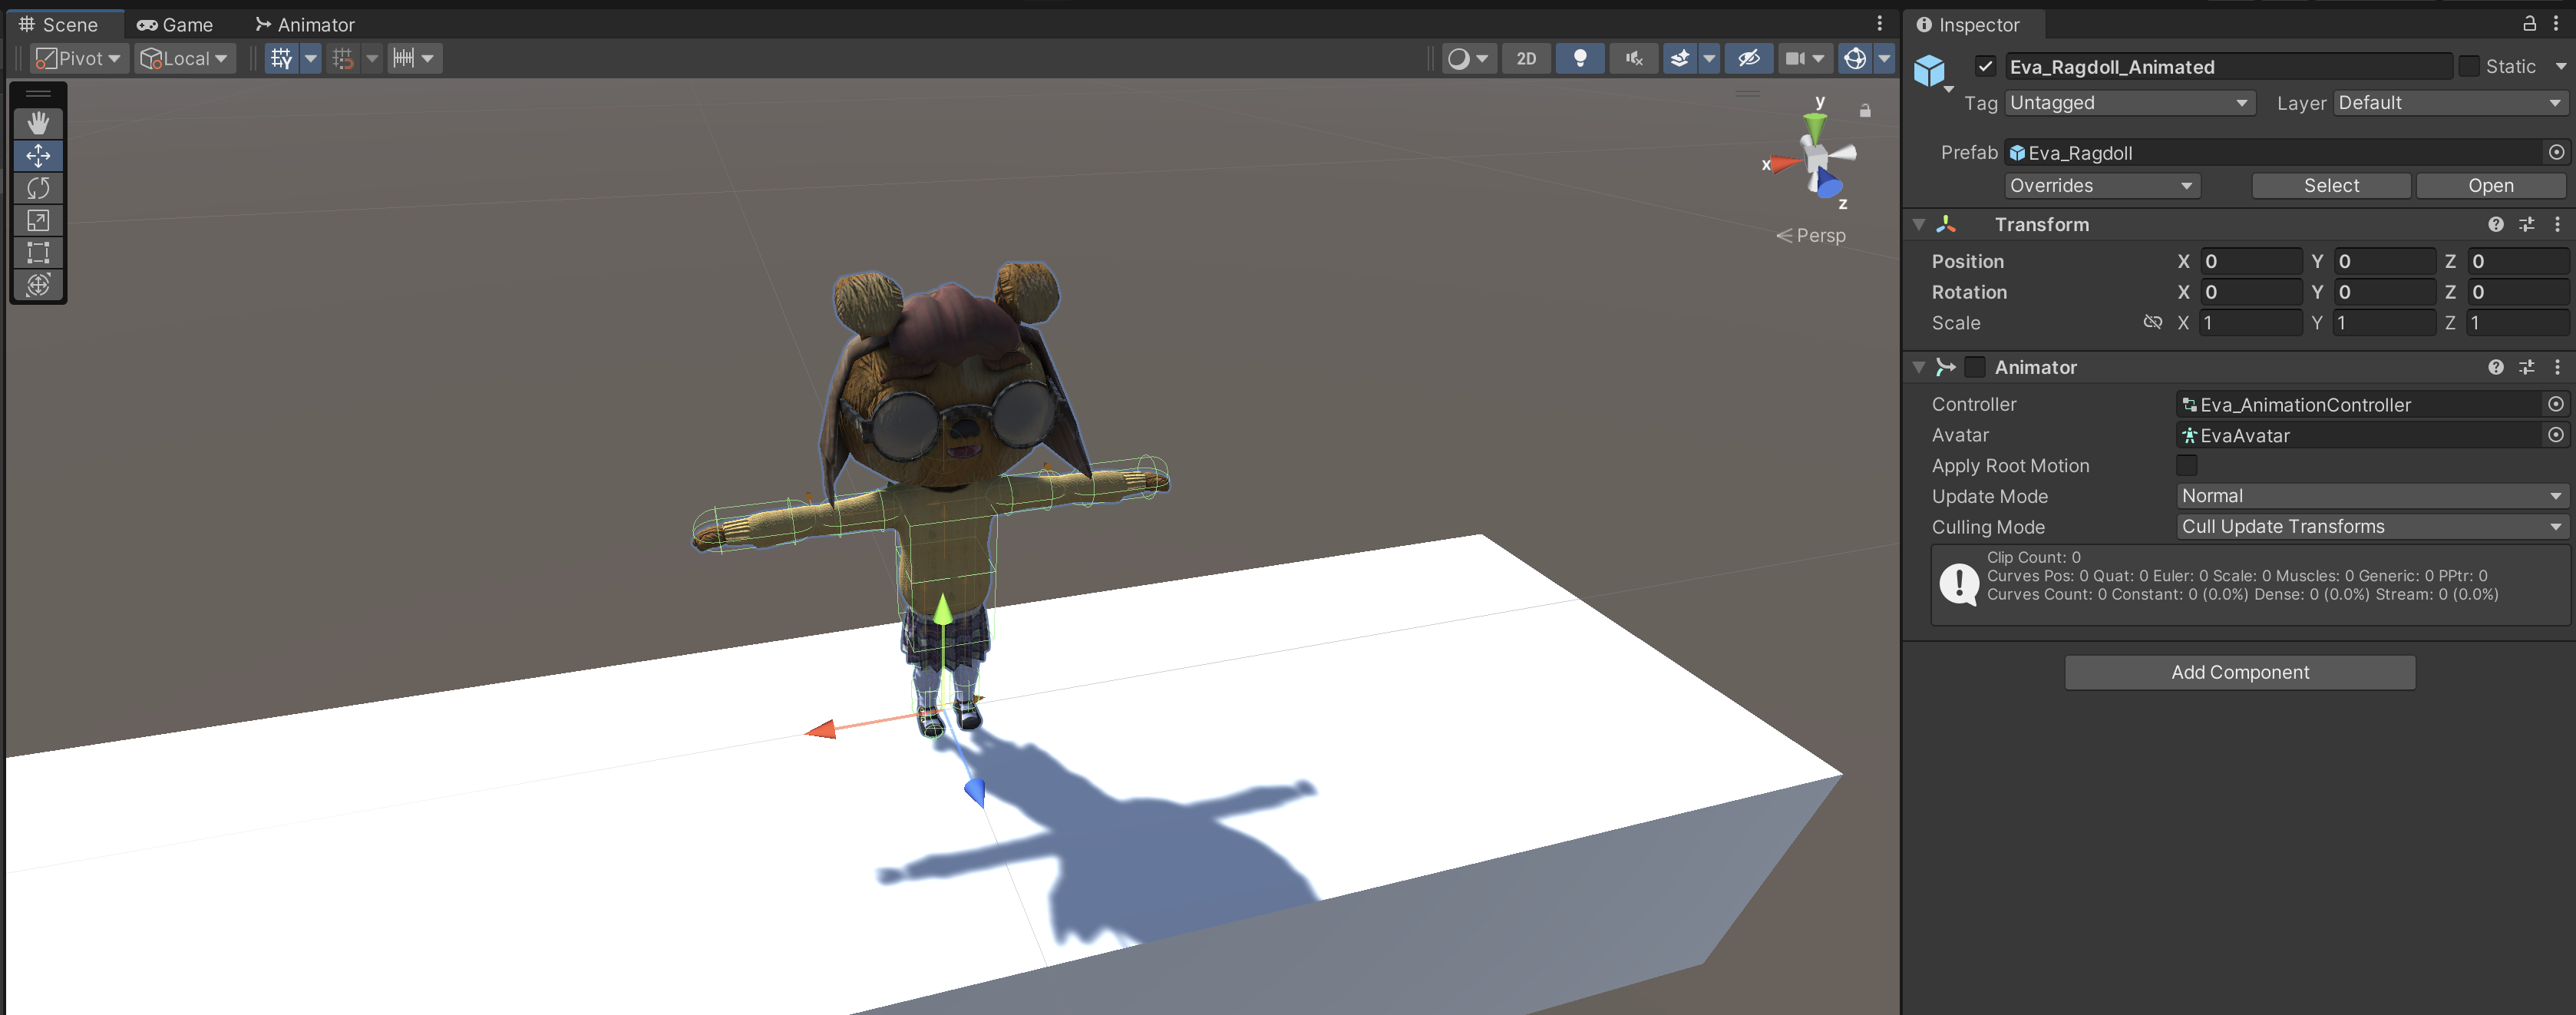Image resolution: width=2576 pixels, height=1015 pixels.
Task: Switch to the Game tab
Action: pyautogui.click(x=175, y=24)
